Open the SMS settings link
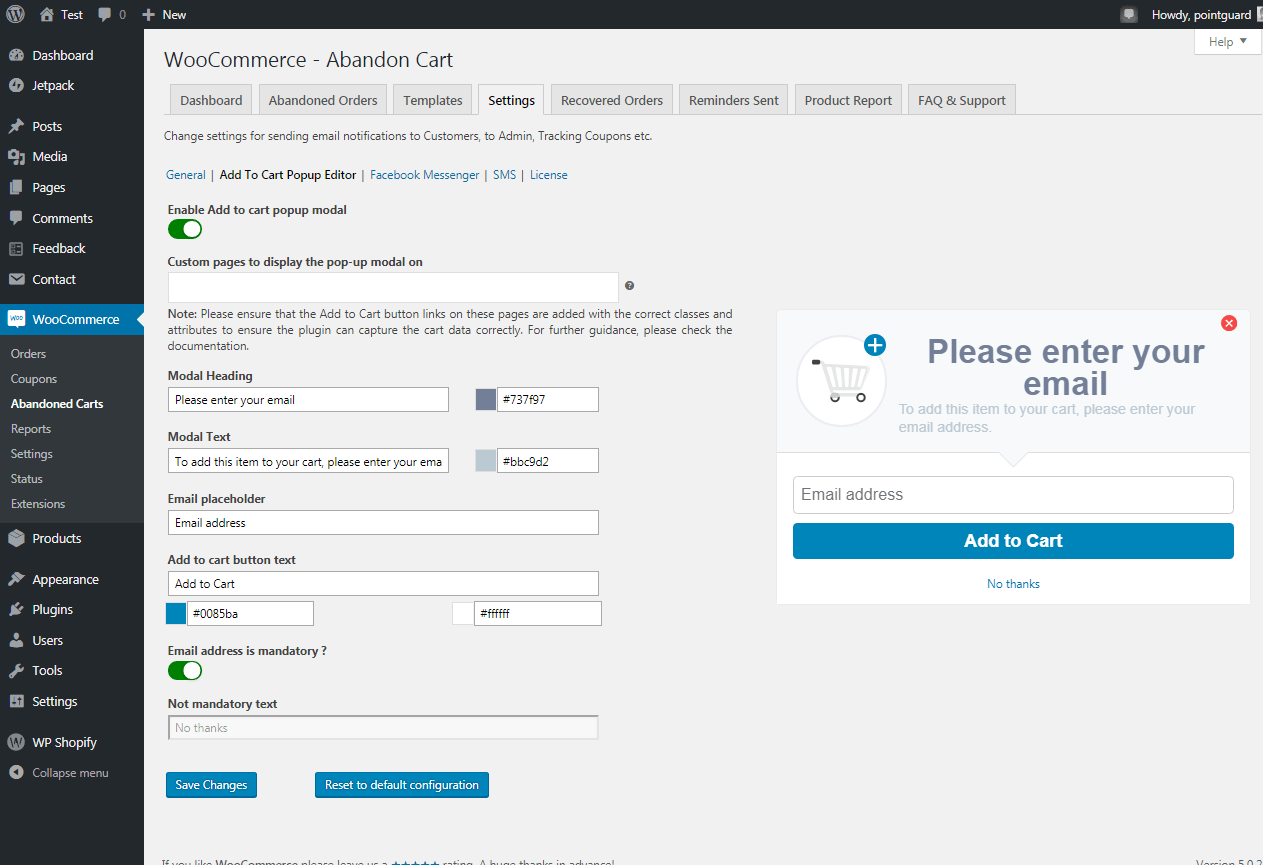Image resolution: width=1263 pixels, height=865 pixels. (x=504, y=175)
